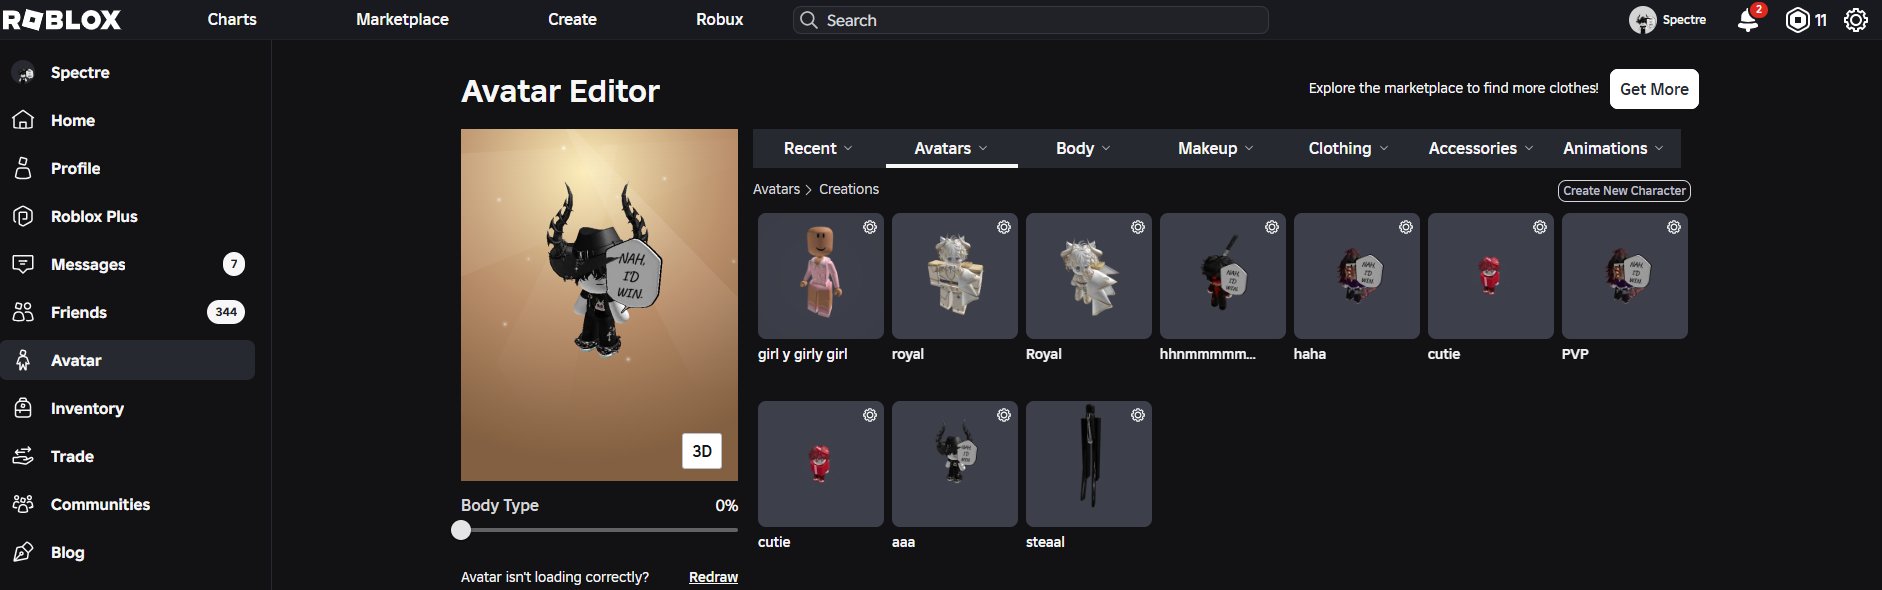
Task: Click the Home house icon in sidebar
Action: click(x=23, y=120)
